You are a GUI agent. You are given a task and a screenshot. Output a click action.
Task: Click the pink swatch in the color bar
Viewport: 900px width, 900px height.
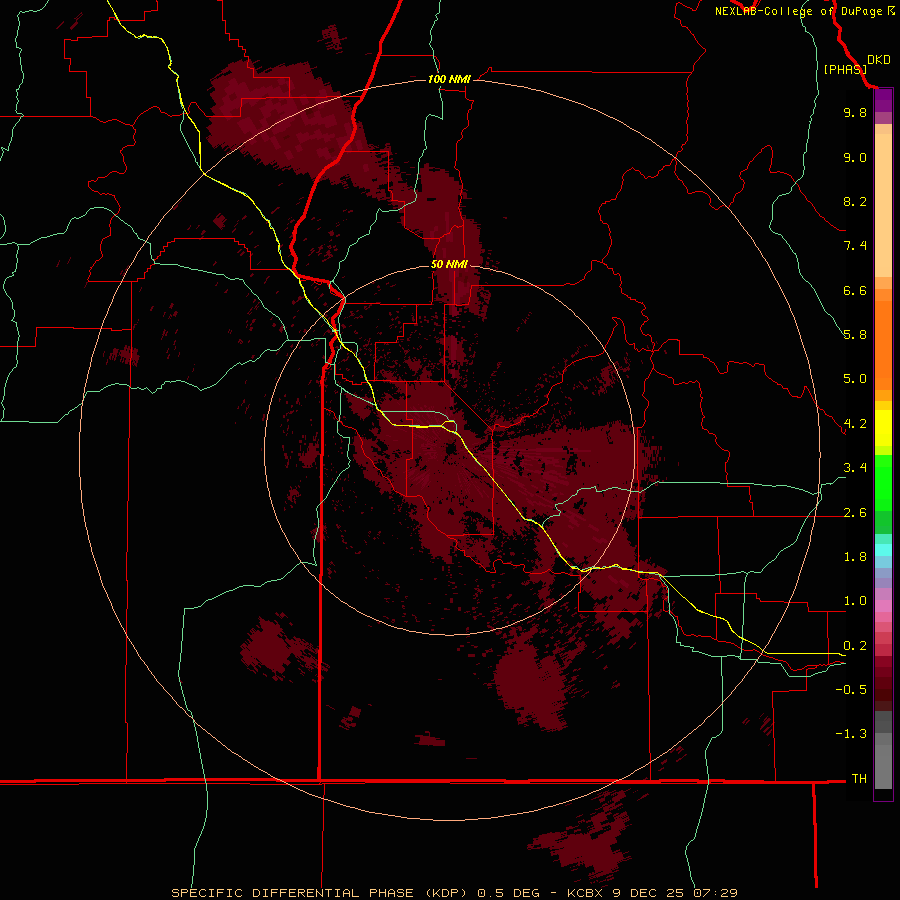[883, 606]
